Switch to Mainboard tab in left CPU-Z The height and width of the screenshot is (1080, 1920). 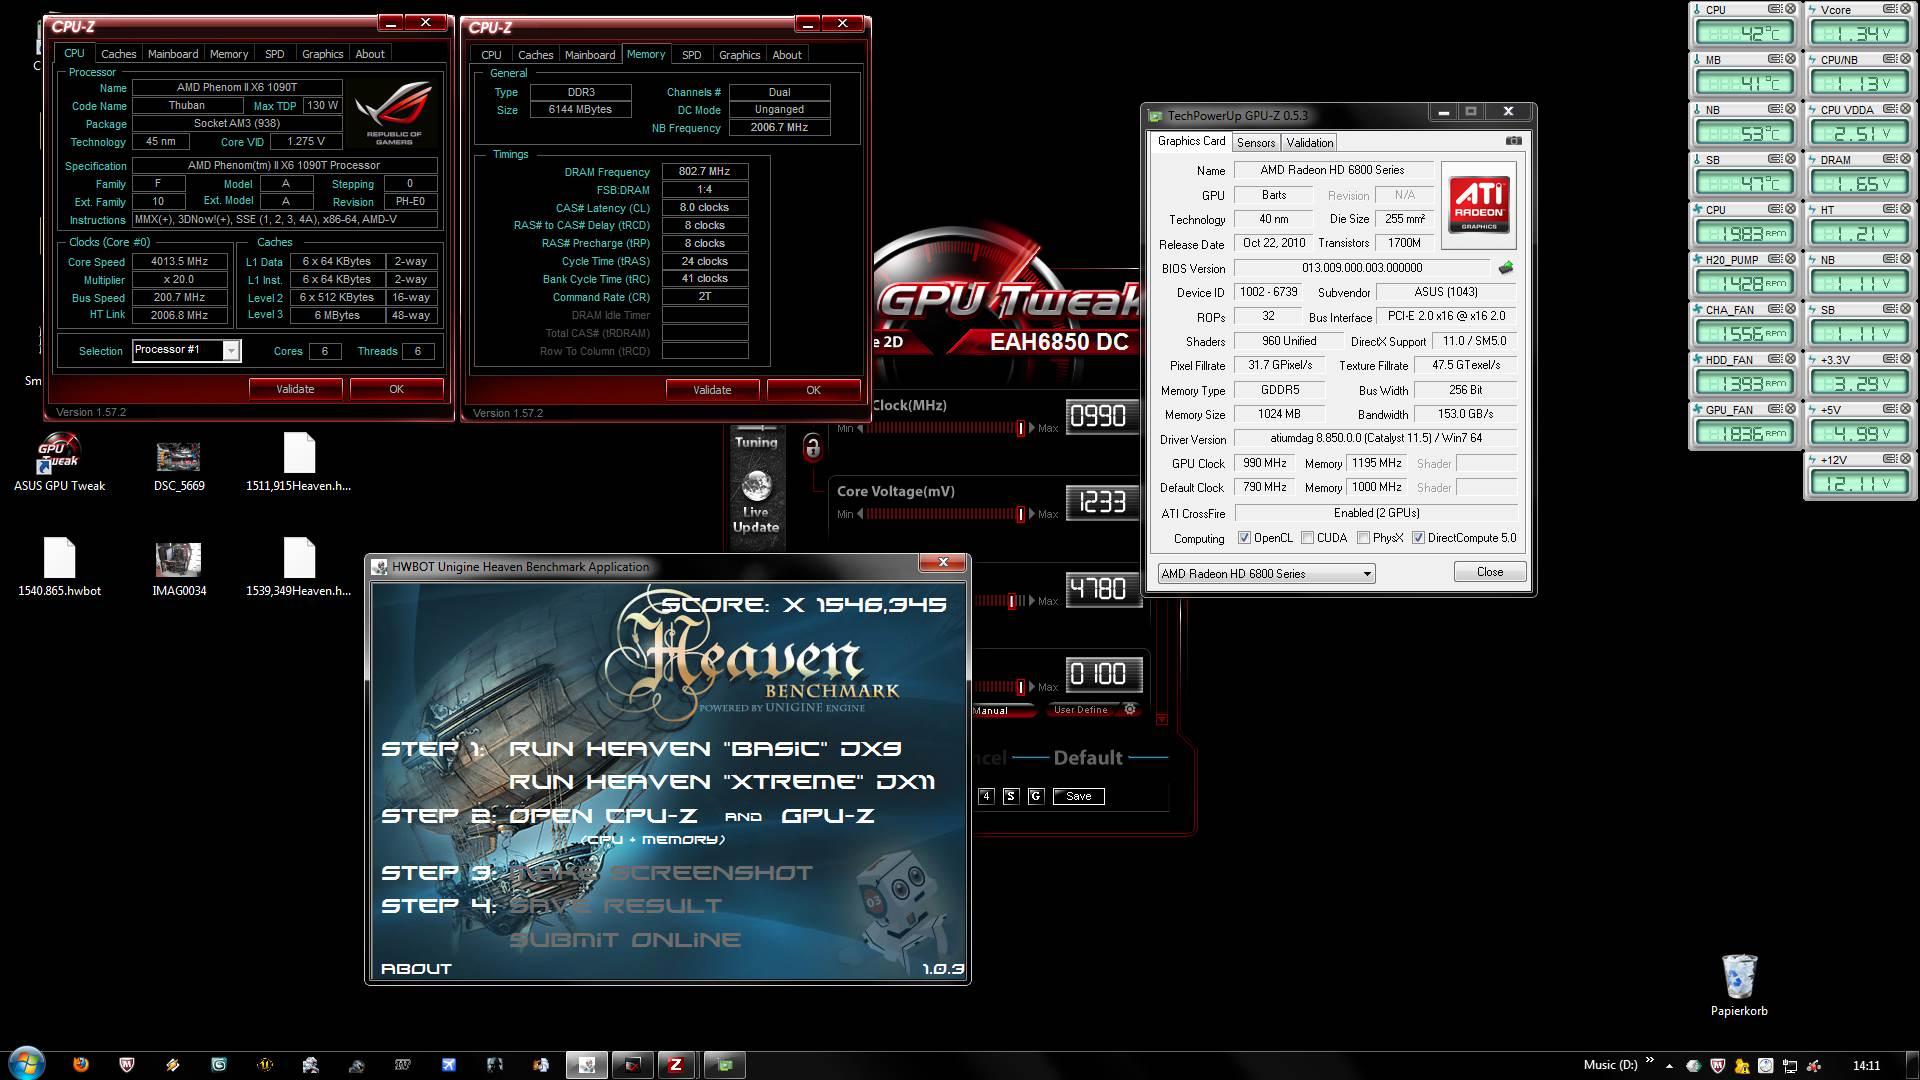[x=173, y=54]
